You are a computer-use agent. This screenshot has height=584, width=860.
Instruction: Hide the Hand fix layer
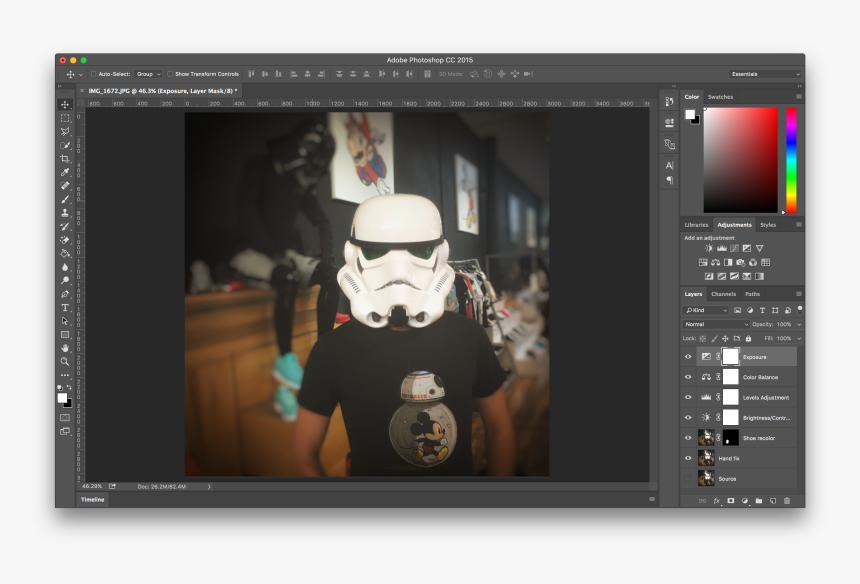coord(688,458)
